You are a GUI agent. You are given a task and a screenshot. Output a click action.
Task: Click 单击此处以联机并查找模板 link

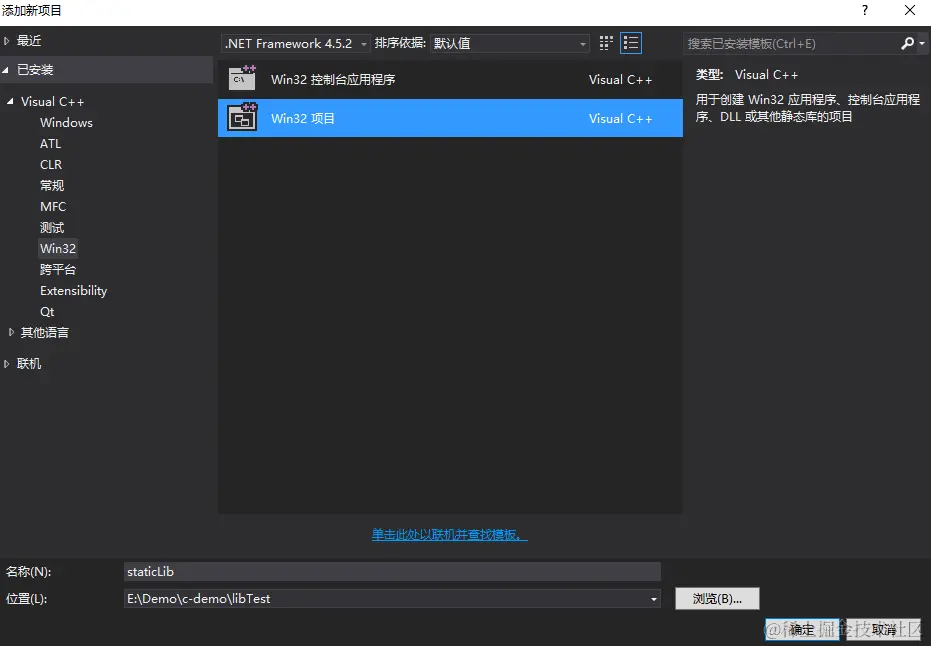click(449, 535)
